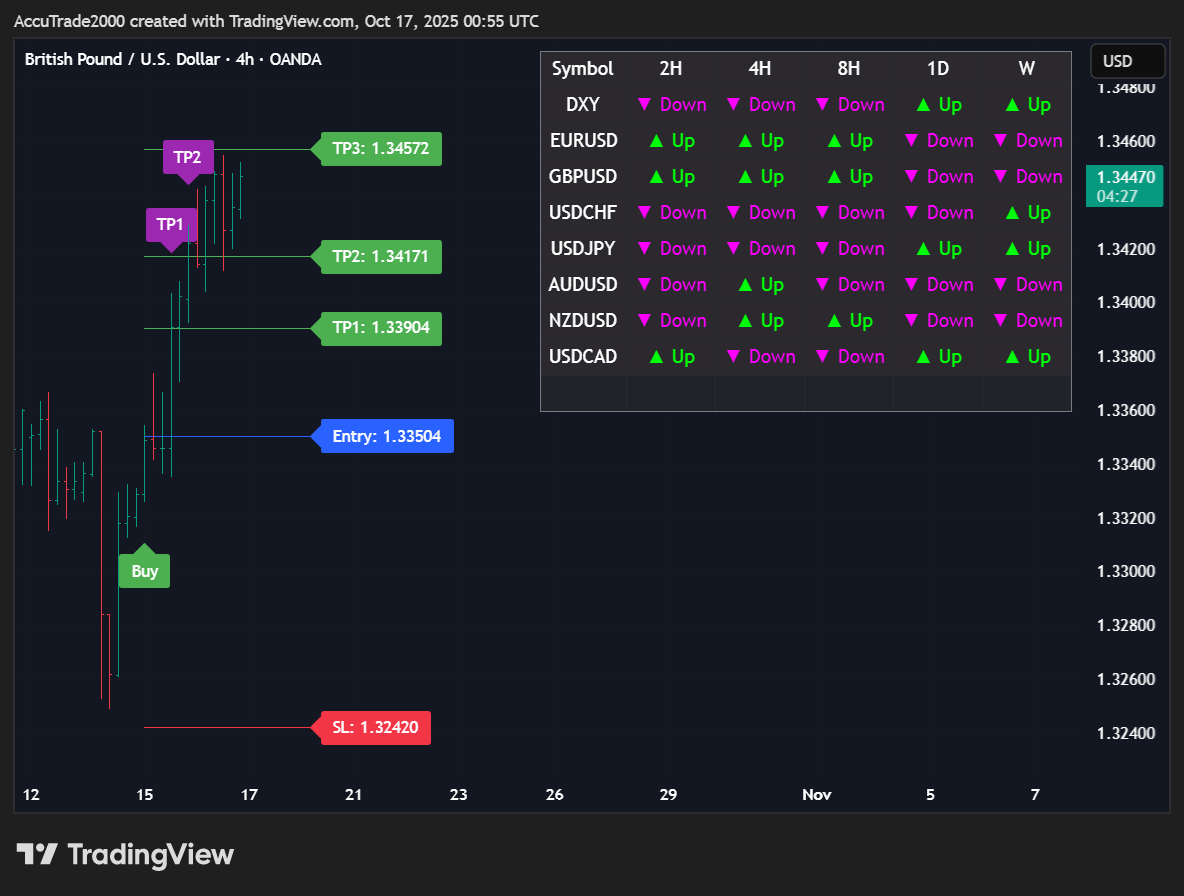Click the TP1: 1.33904 target label
This screenshot has height=896, width=1184.
(380, 328)
